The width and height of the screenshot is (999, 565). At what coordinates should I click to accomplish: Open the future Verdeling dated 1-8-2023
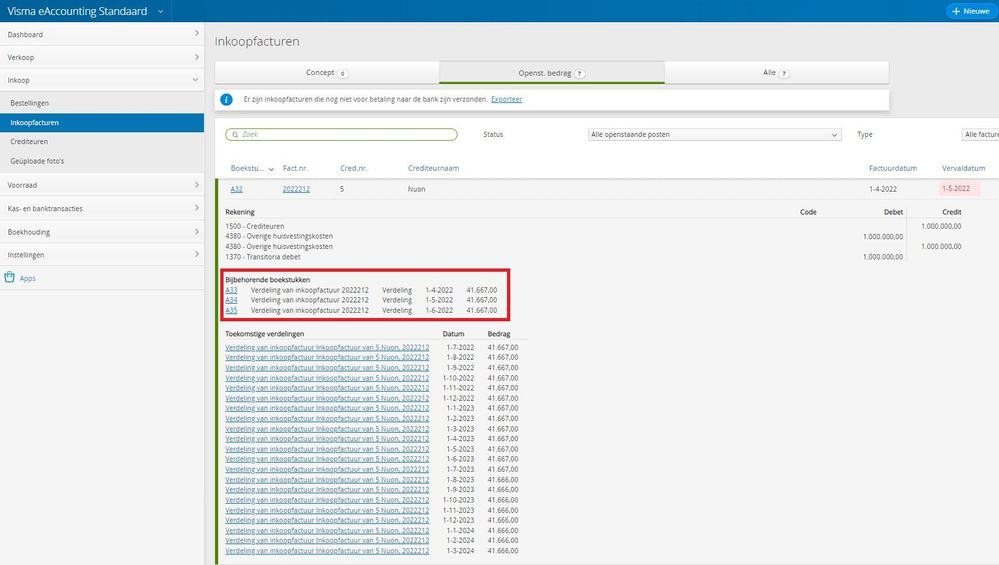(327, 480)
